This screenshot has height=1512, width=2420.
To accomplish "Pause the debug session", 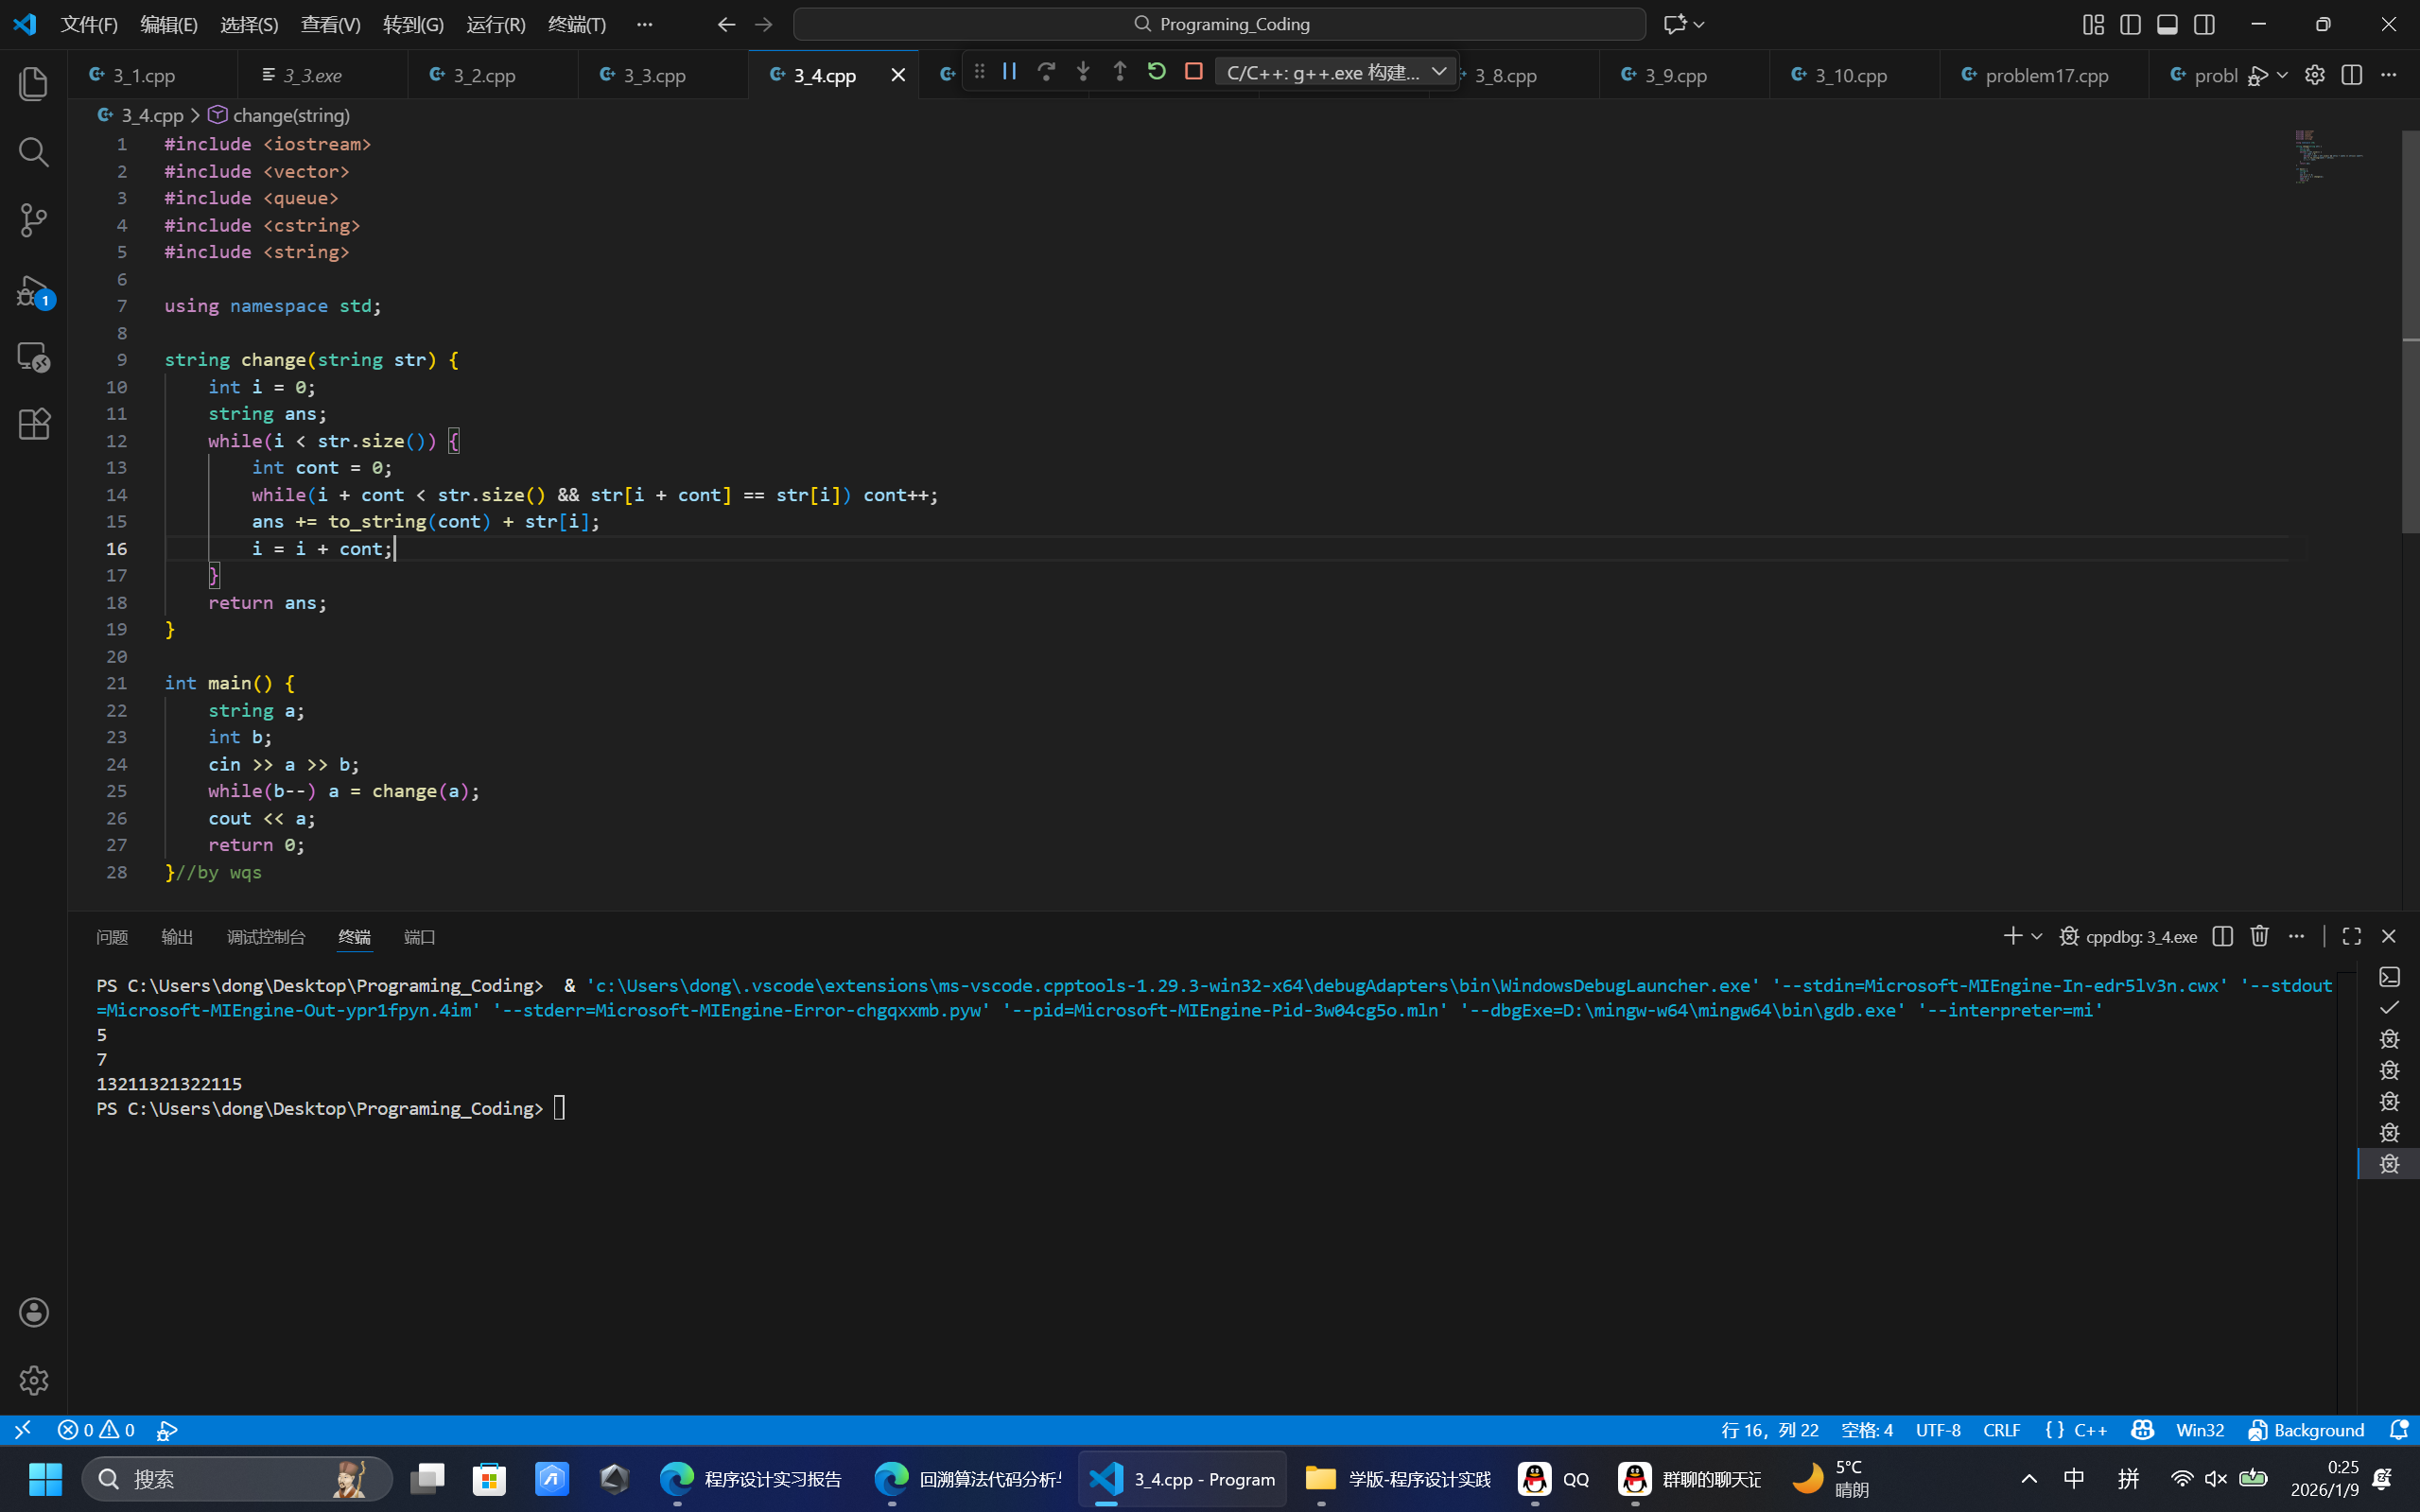I will (1009, 72).
